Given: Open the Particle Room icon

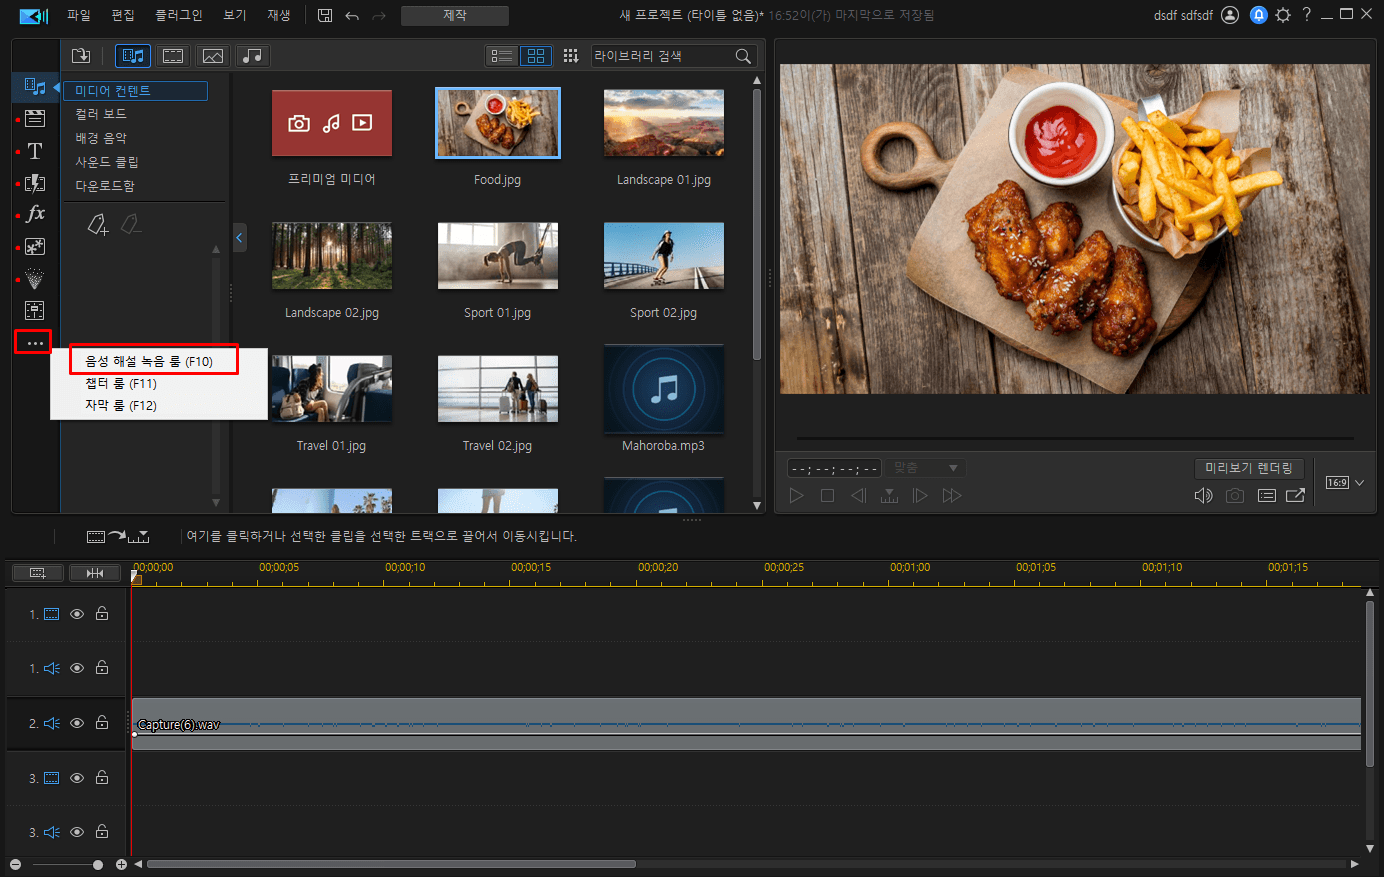Looking at the screenshot, I should pyautogui.click(x=35, y=278).
